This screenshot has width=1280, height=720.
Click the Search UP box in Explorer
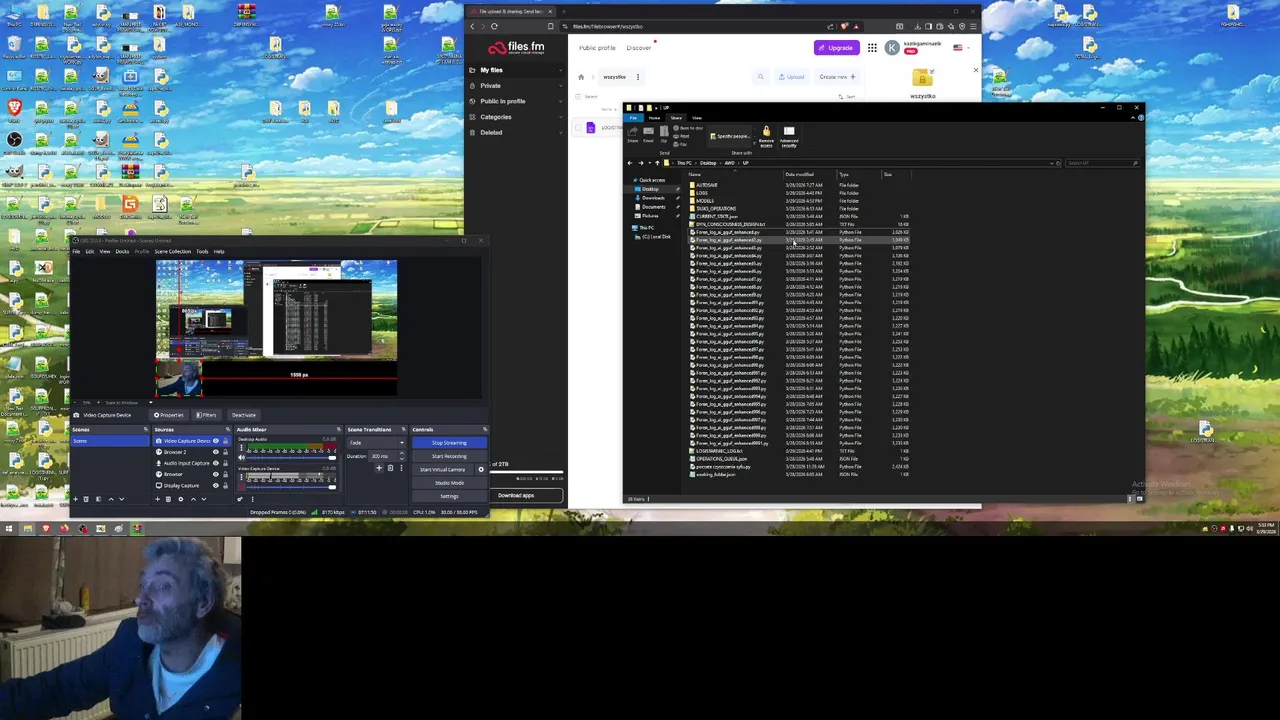coord(1100,163)
